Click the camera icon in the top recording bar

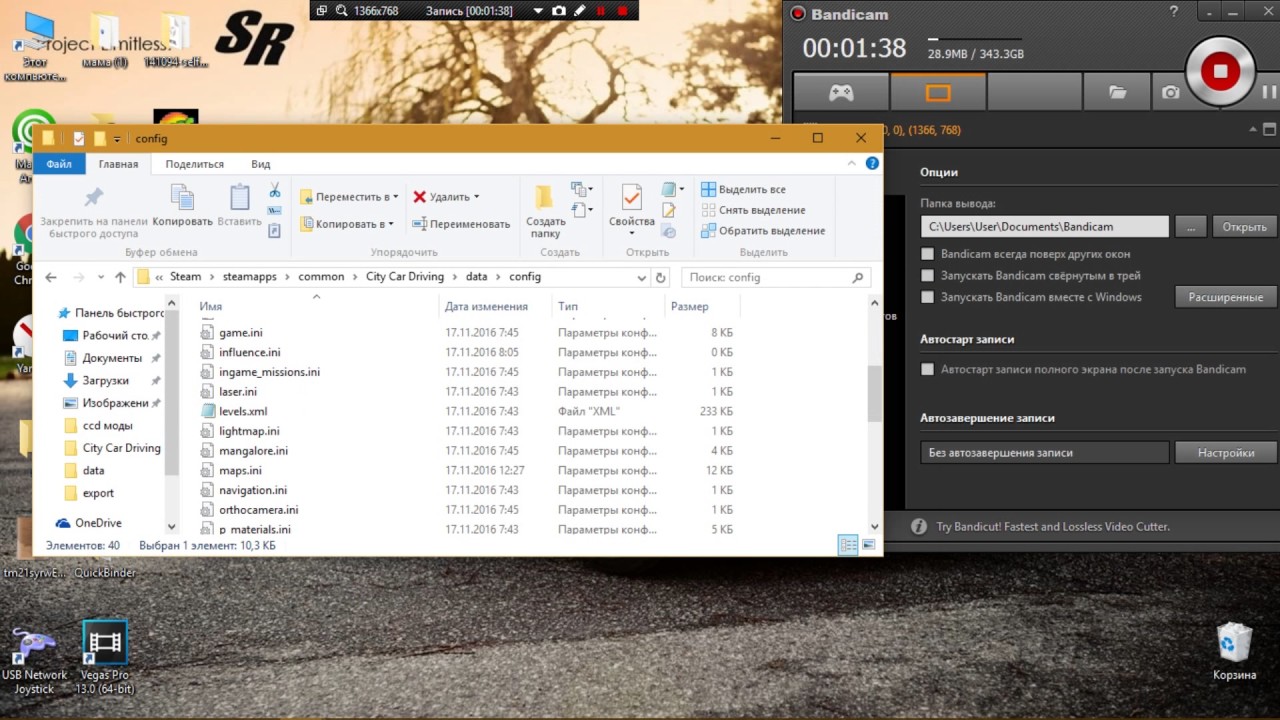click(x=559, y=10)
